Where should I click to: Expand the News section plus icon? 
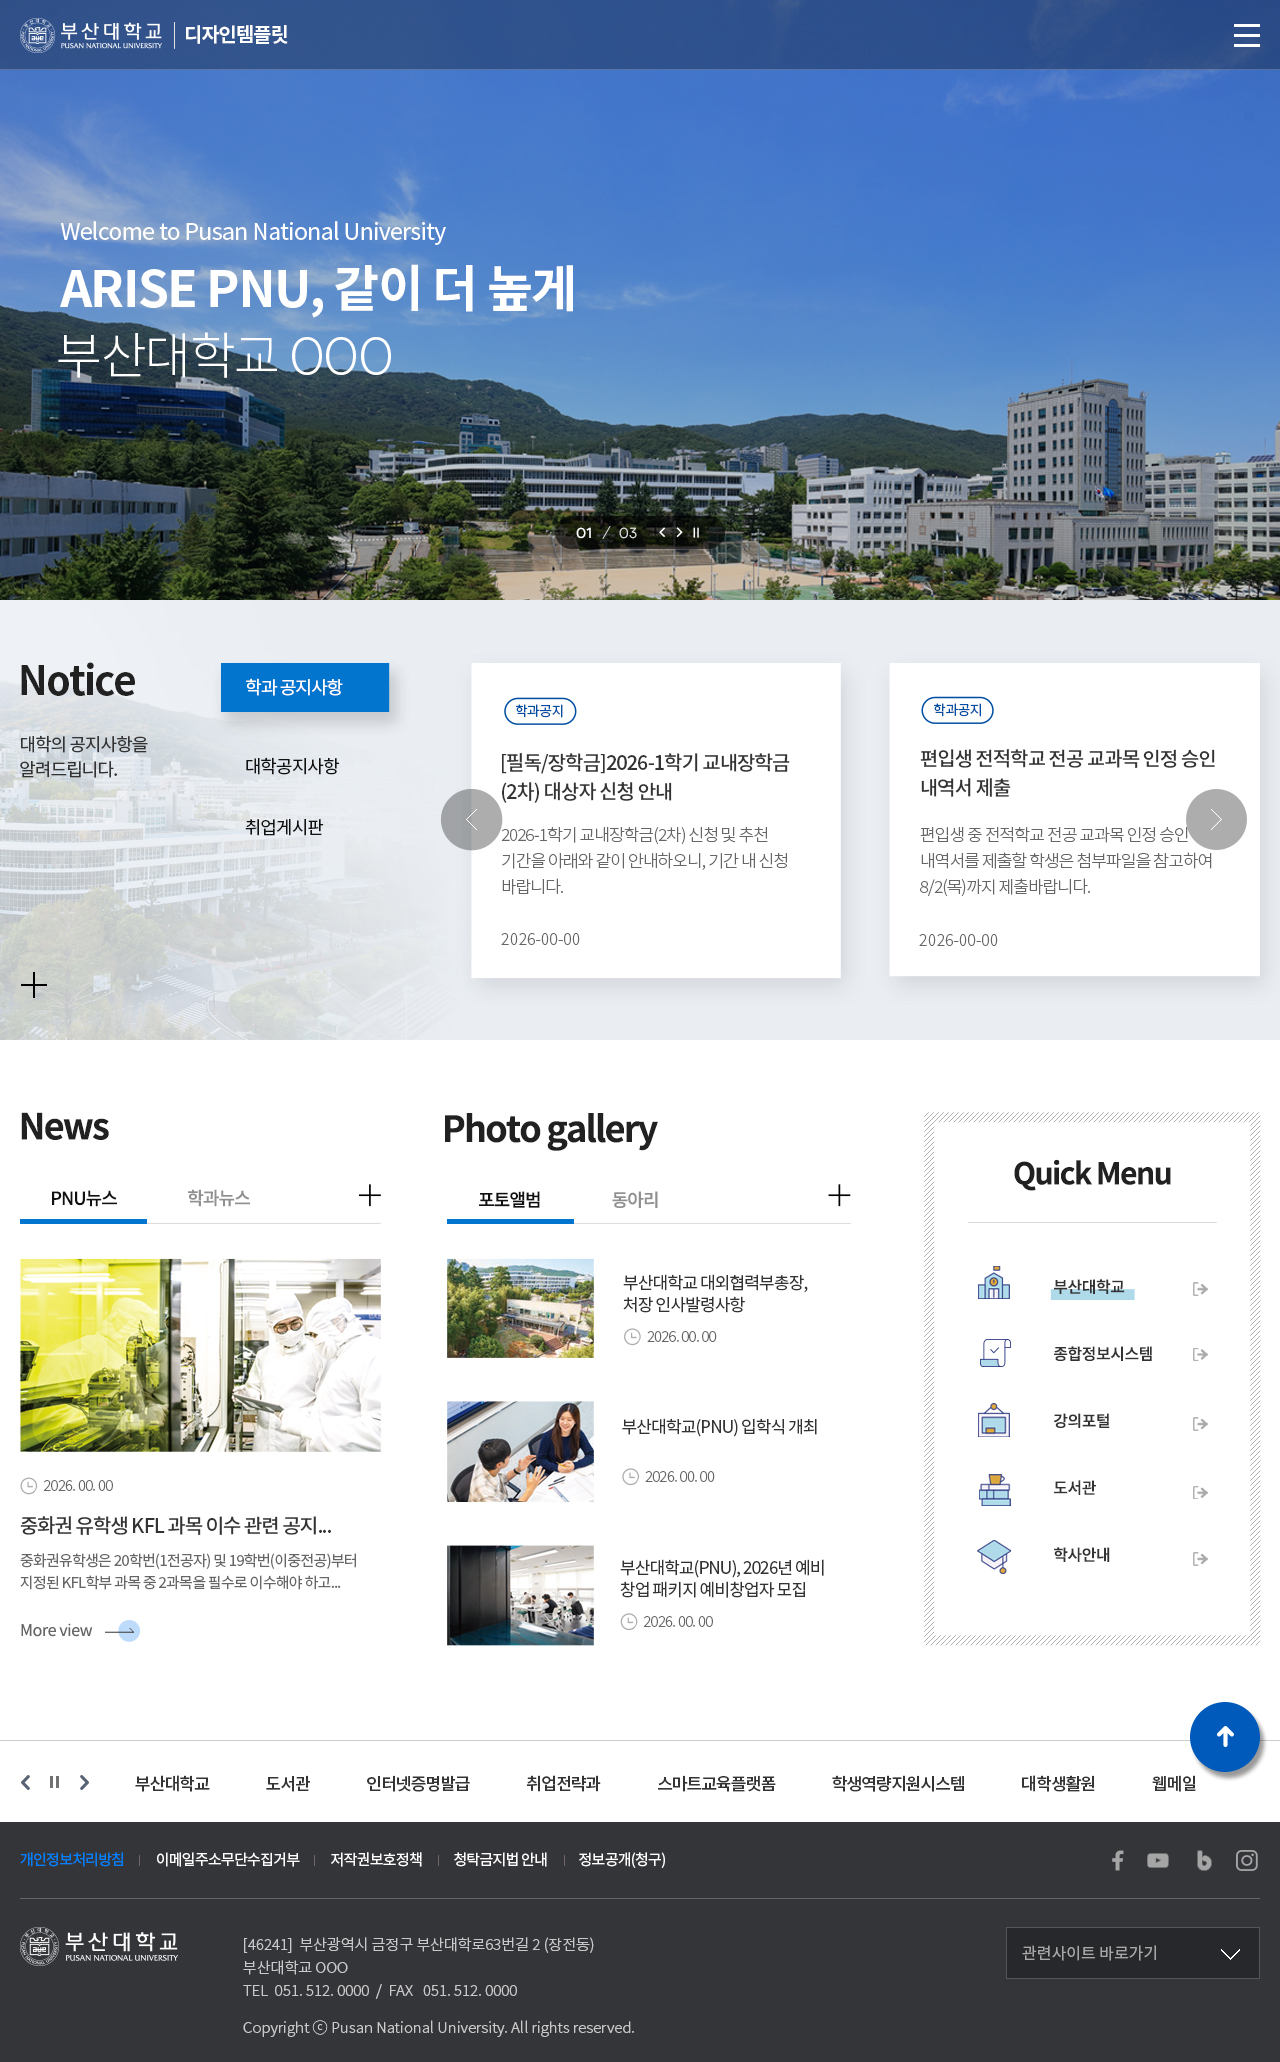(x=369, y=1196)
